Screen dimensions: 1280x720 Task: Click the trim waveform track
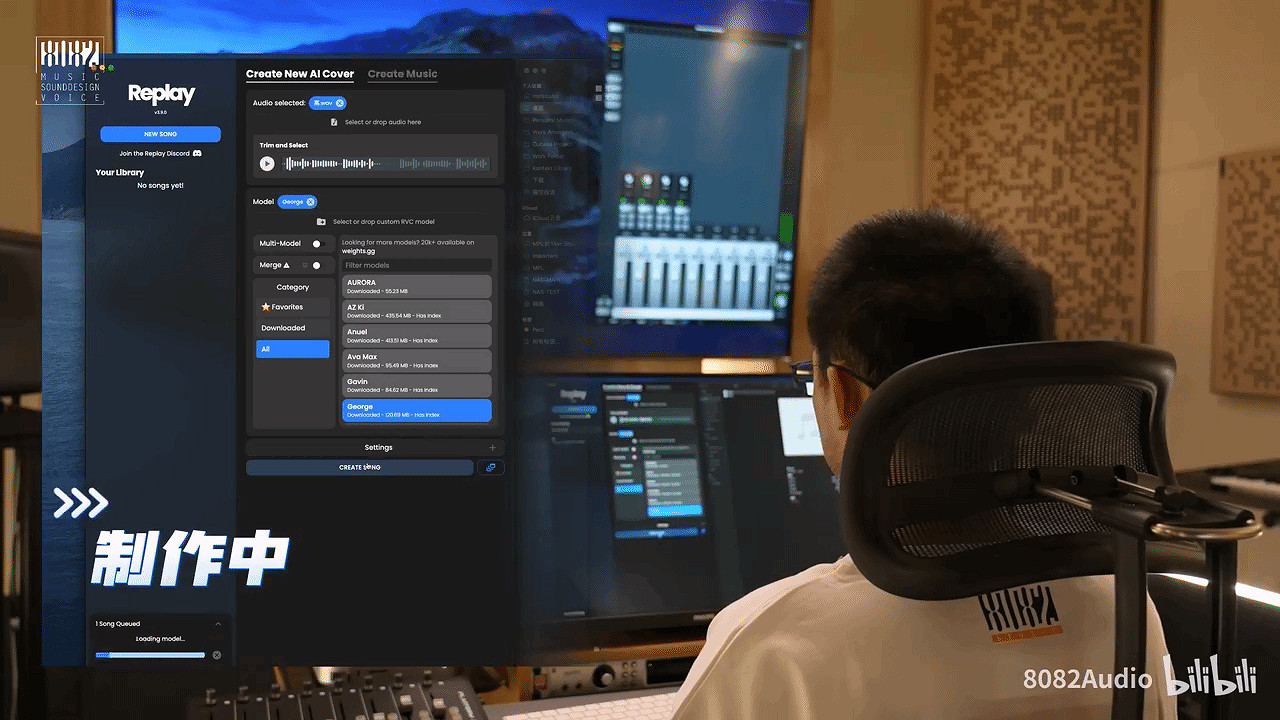(x=387, y=164)
